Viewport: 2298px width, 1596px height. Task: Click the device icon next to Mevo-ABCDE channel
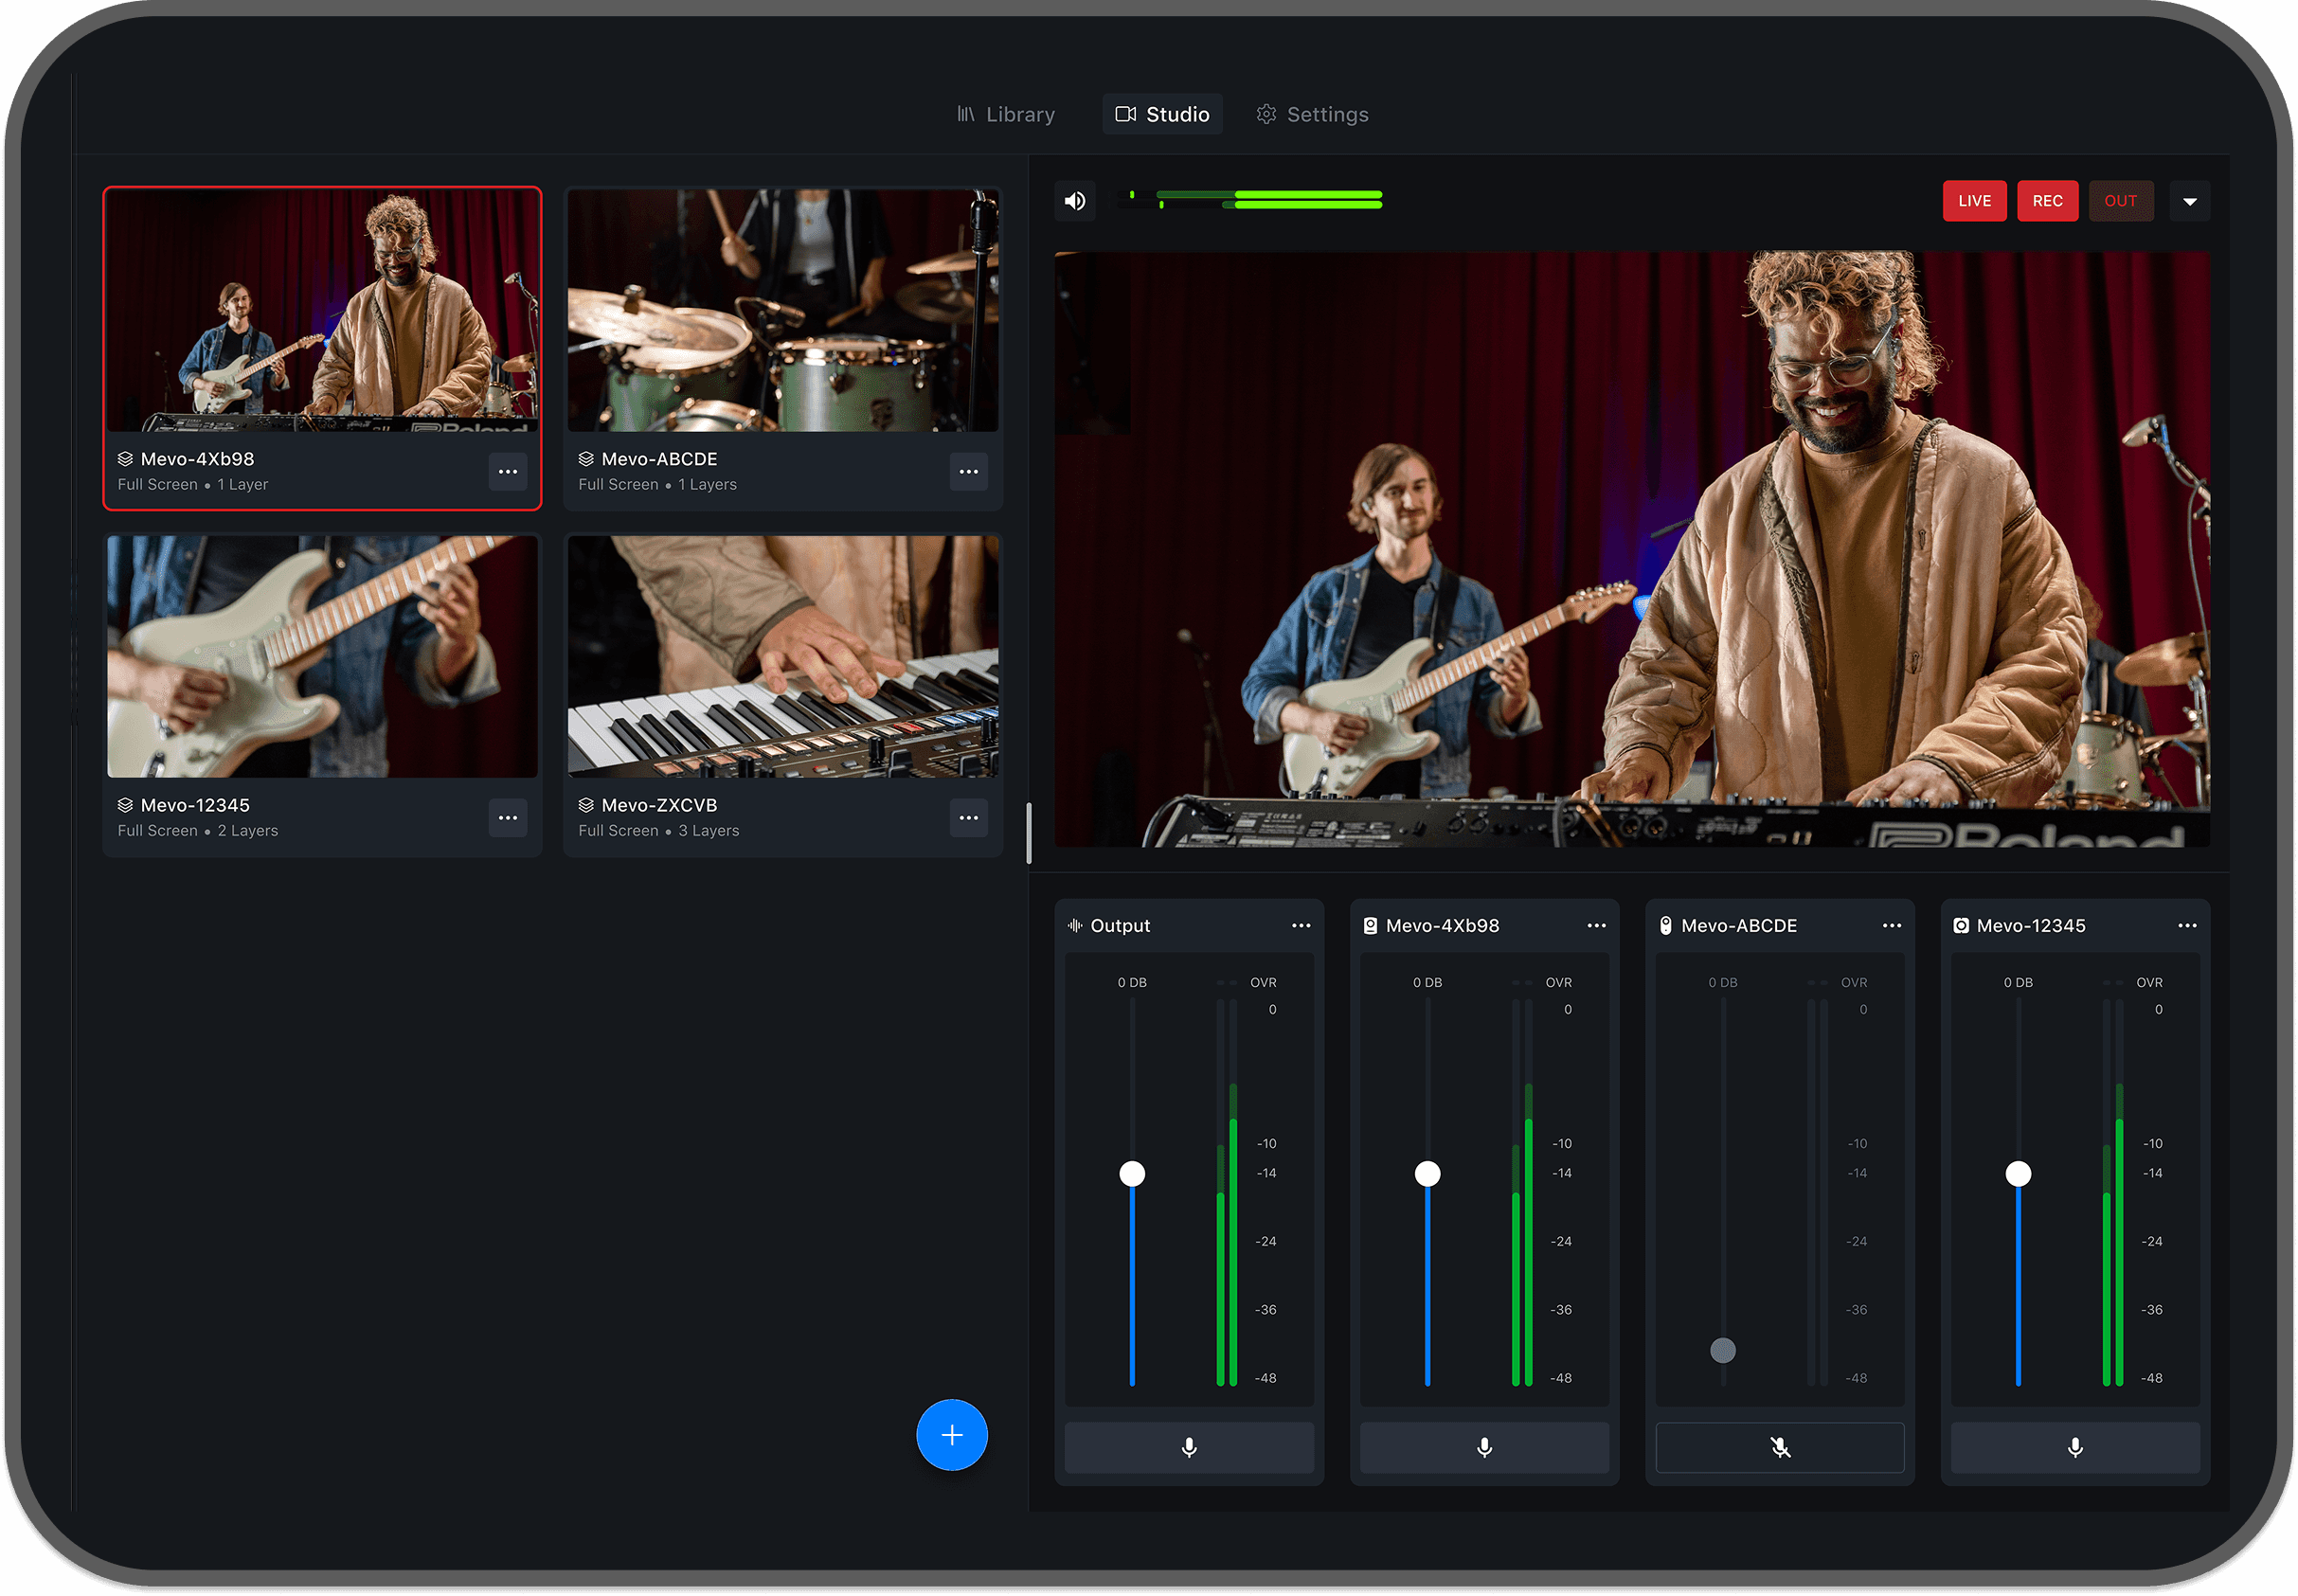(1664, 925)
